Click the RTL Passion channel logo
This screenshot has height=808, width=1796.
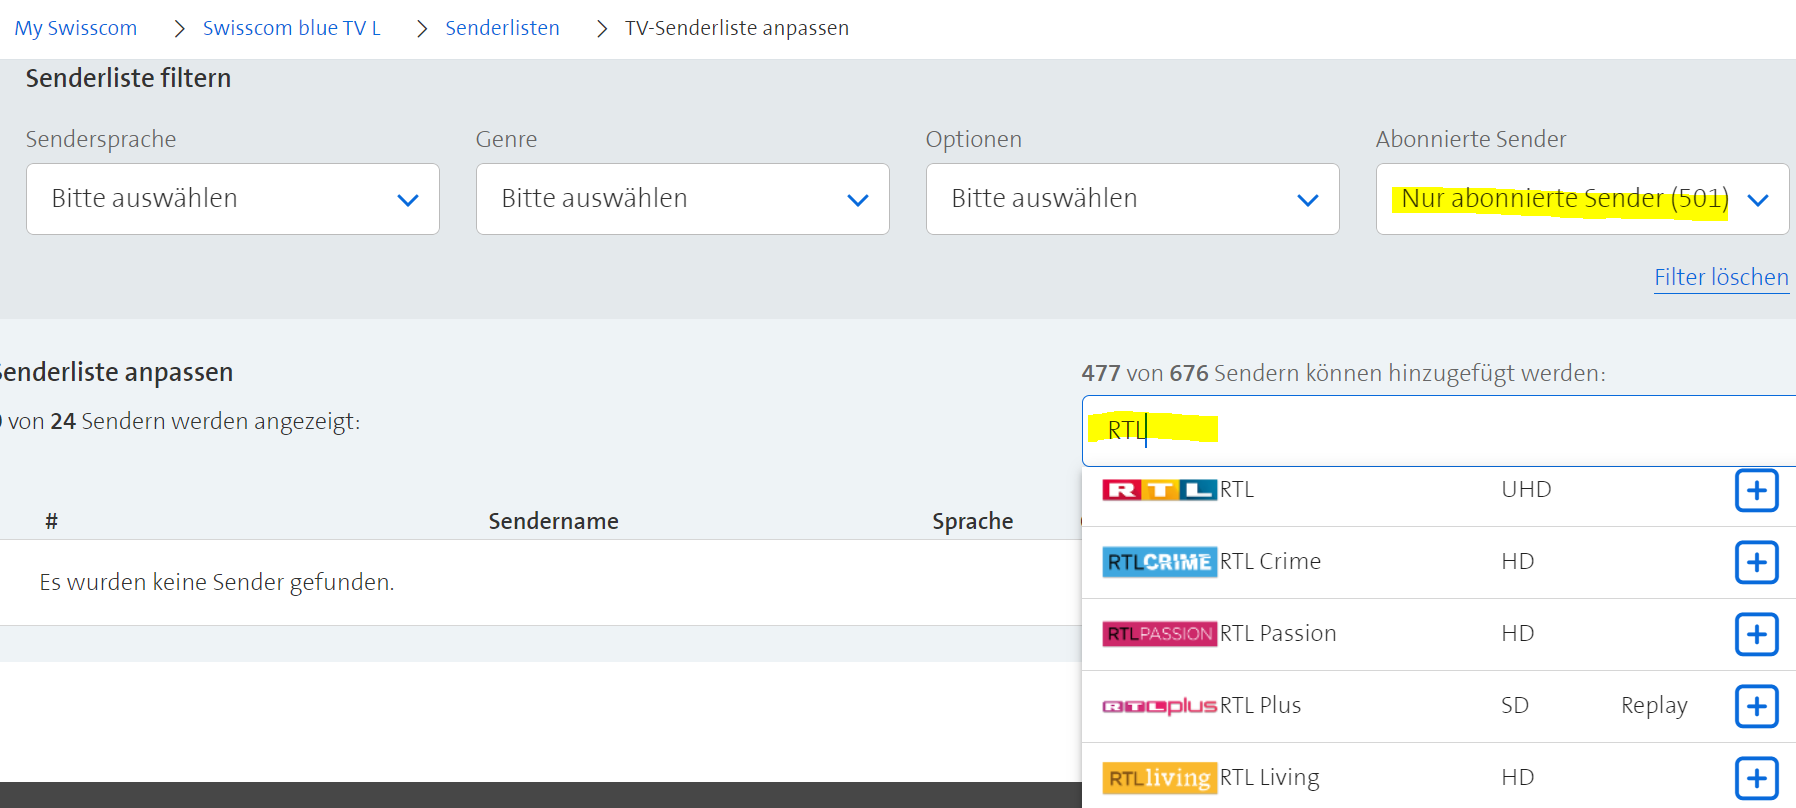pos(1159,634)
